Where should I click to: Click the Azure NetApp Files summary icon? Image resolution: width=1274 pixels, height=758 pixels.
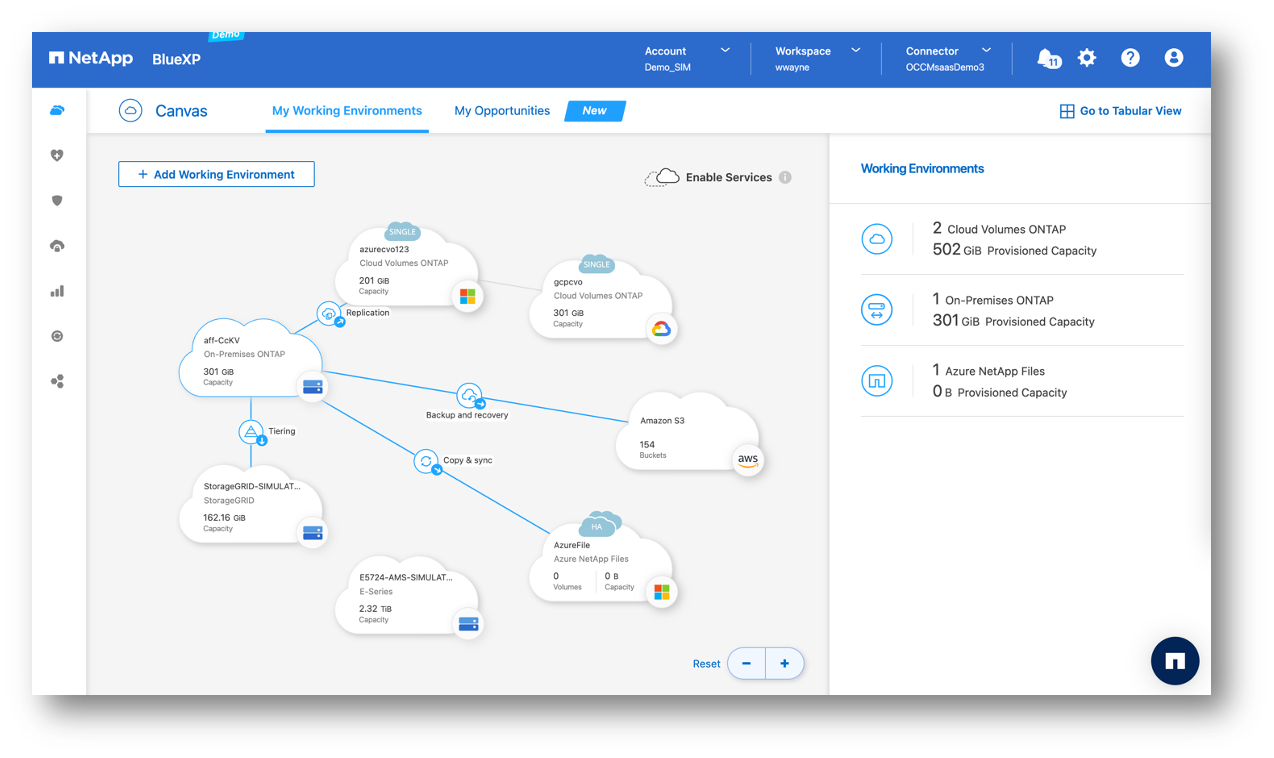pos(877,381)
